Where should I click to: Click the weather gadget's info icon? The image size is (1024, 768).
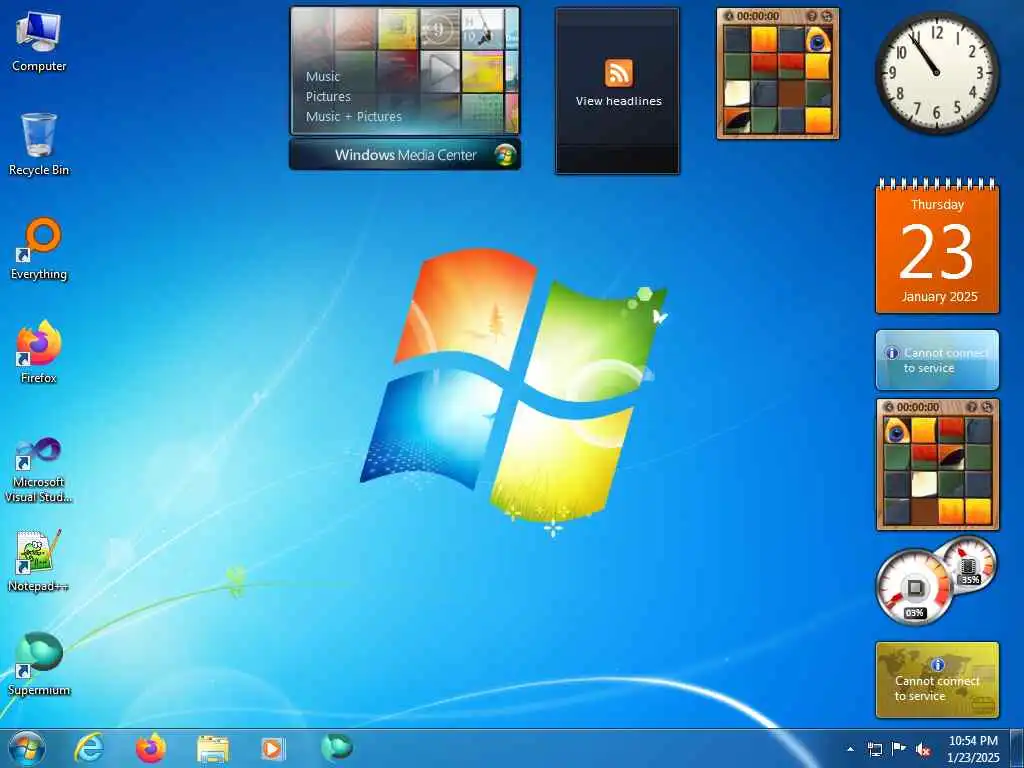pyautogui.click(x=892, y=353)
